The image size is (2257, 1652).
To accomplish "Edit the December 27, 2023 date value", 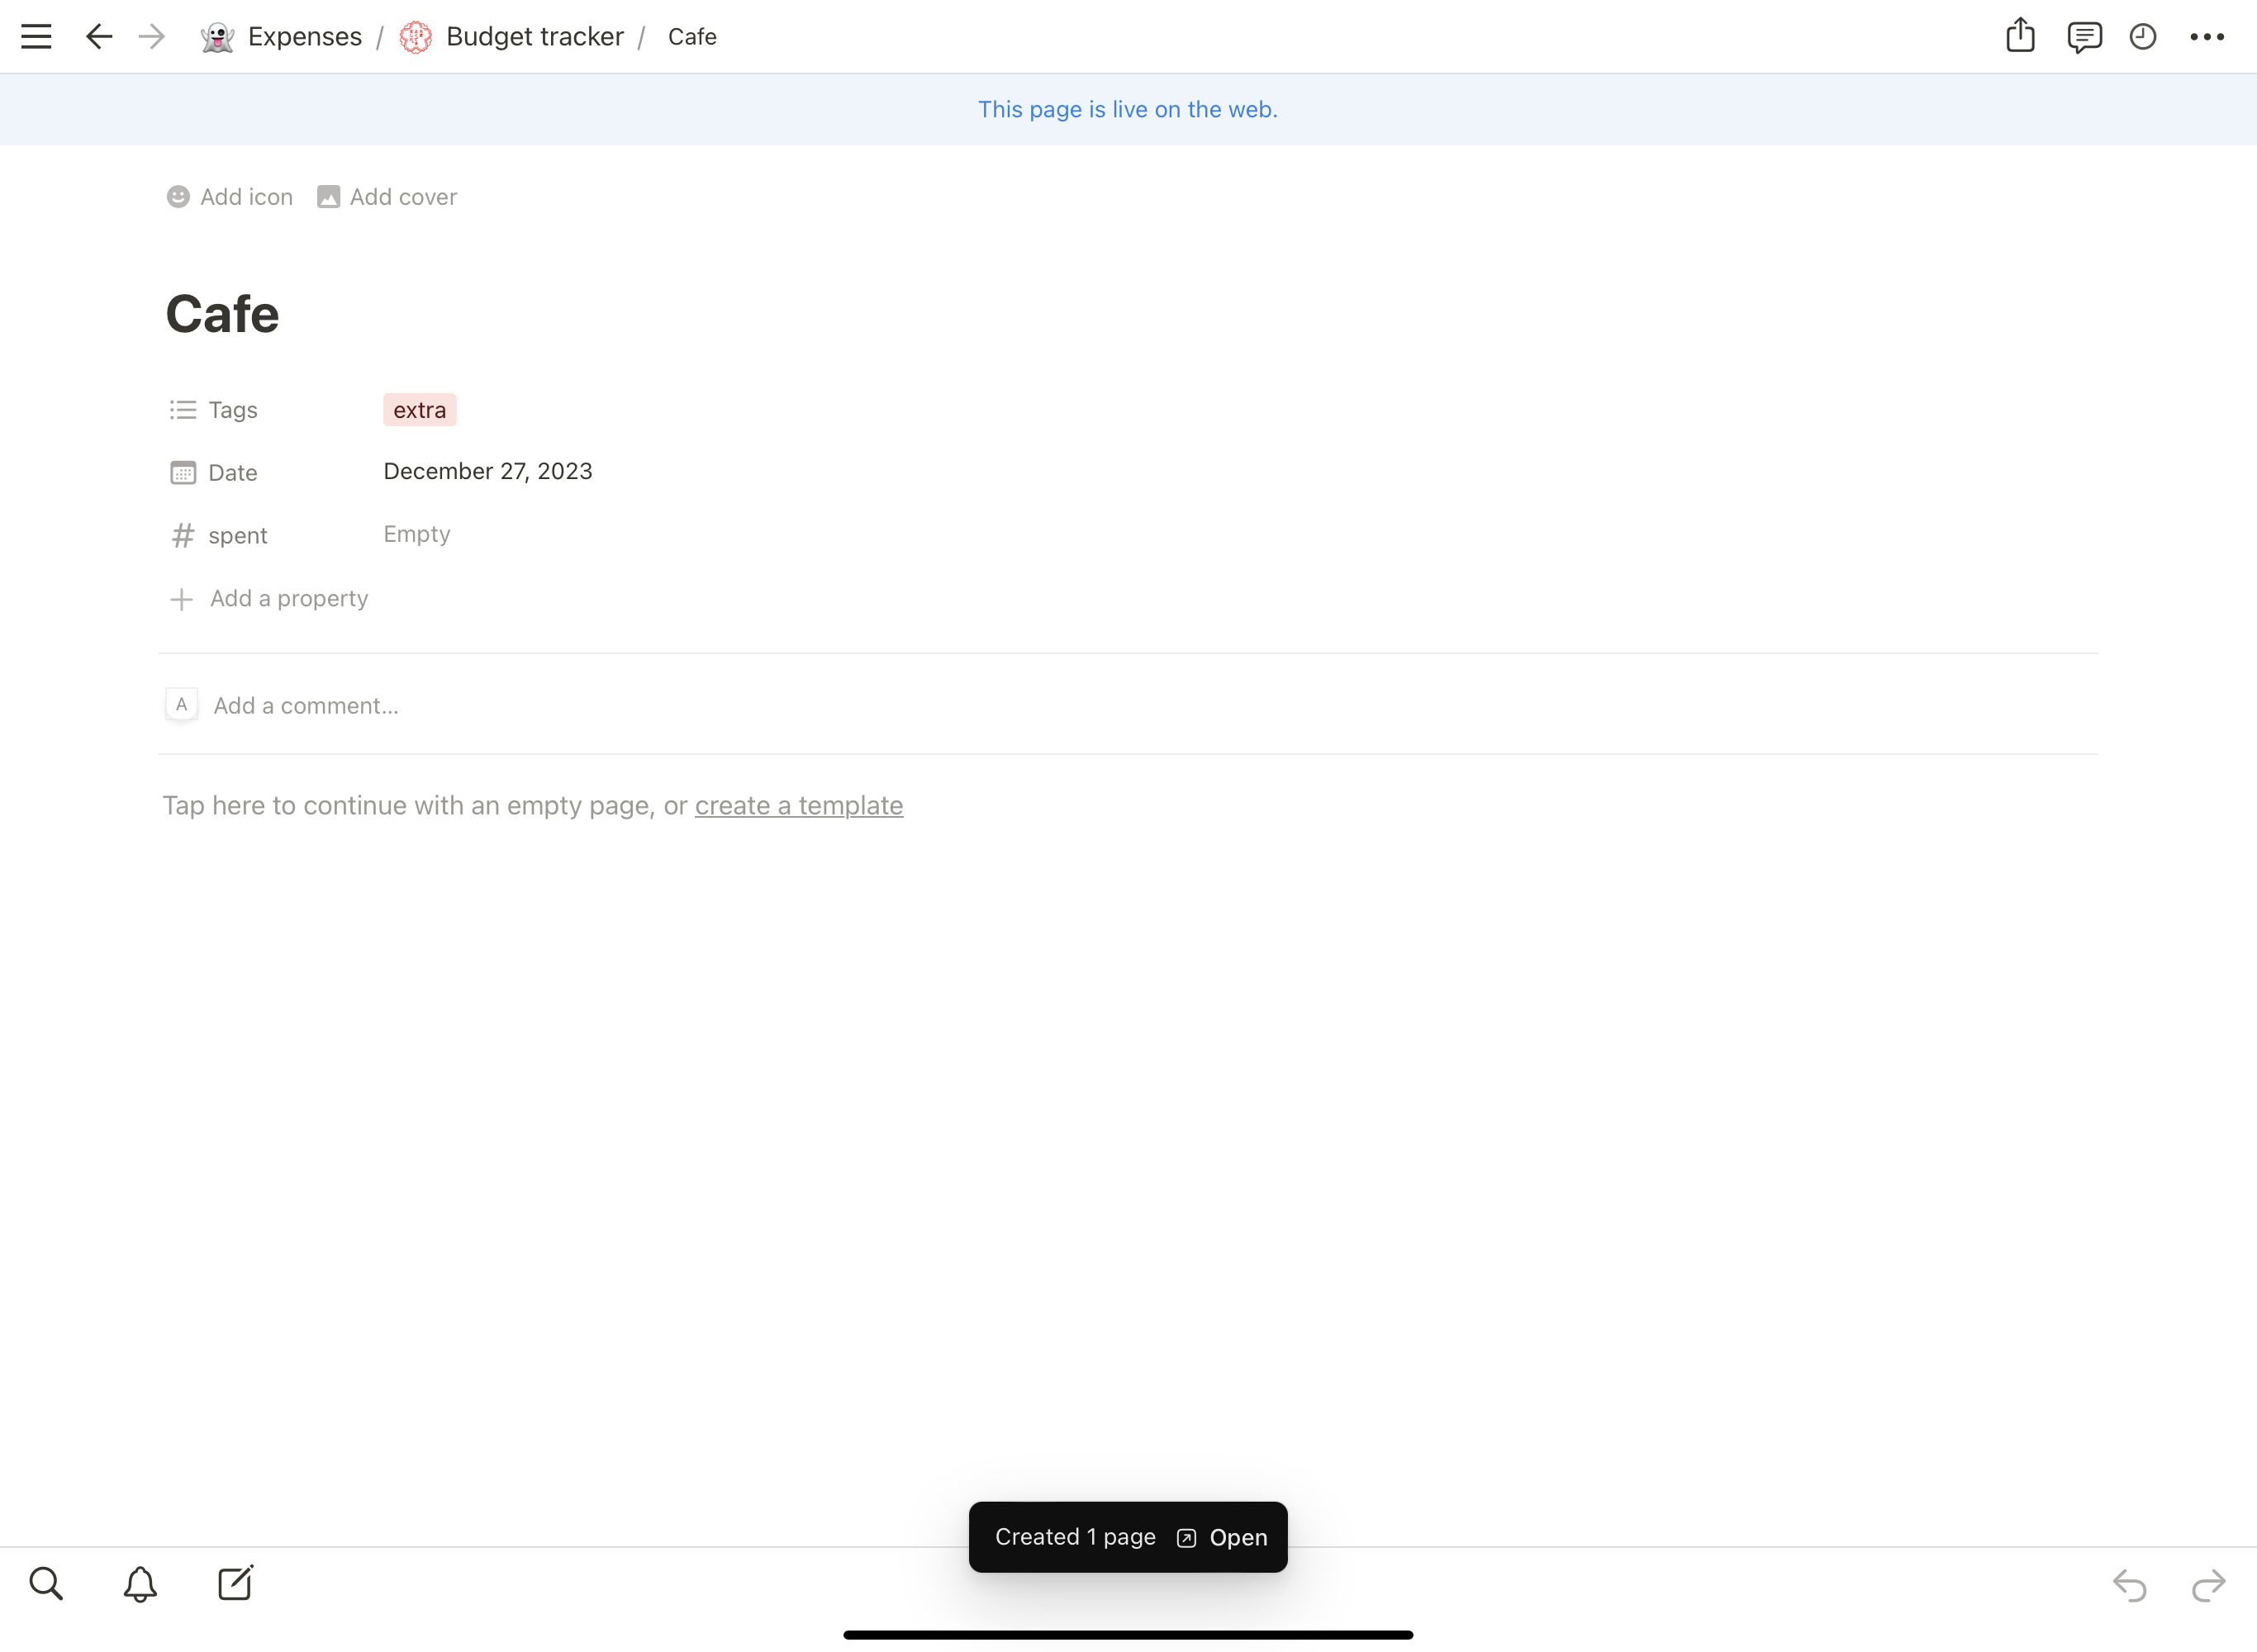I will pos(488,471).
